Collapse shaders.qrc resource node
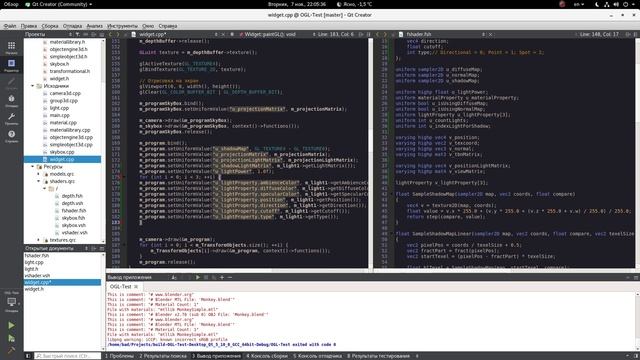Screen dimensions: 640x360 [39, 181]
